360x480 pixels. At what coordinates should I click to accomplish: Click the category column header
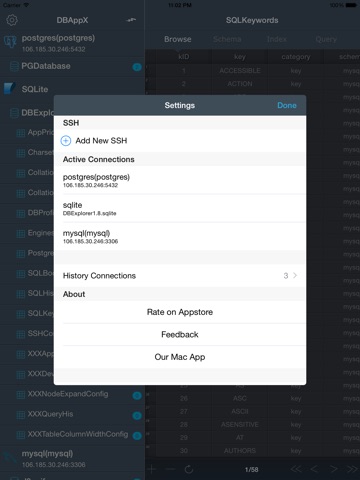click(296, 57)
